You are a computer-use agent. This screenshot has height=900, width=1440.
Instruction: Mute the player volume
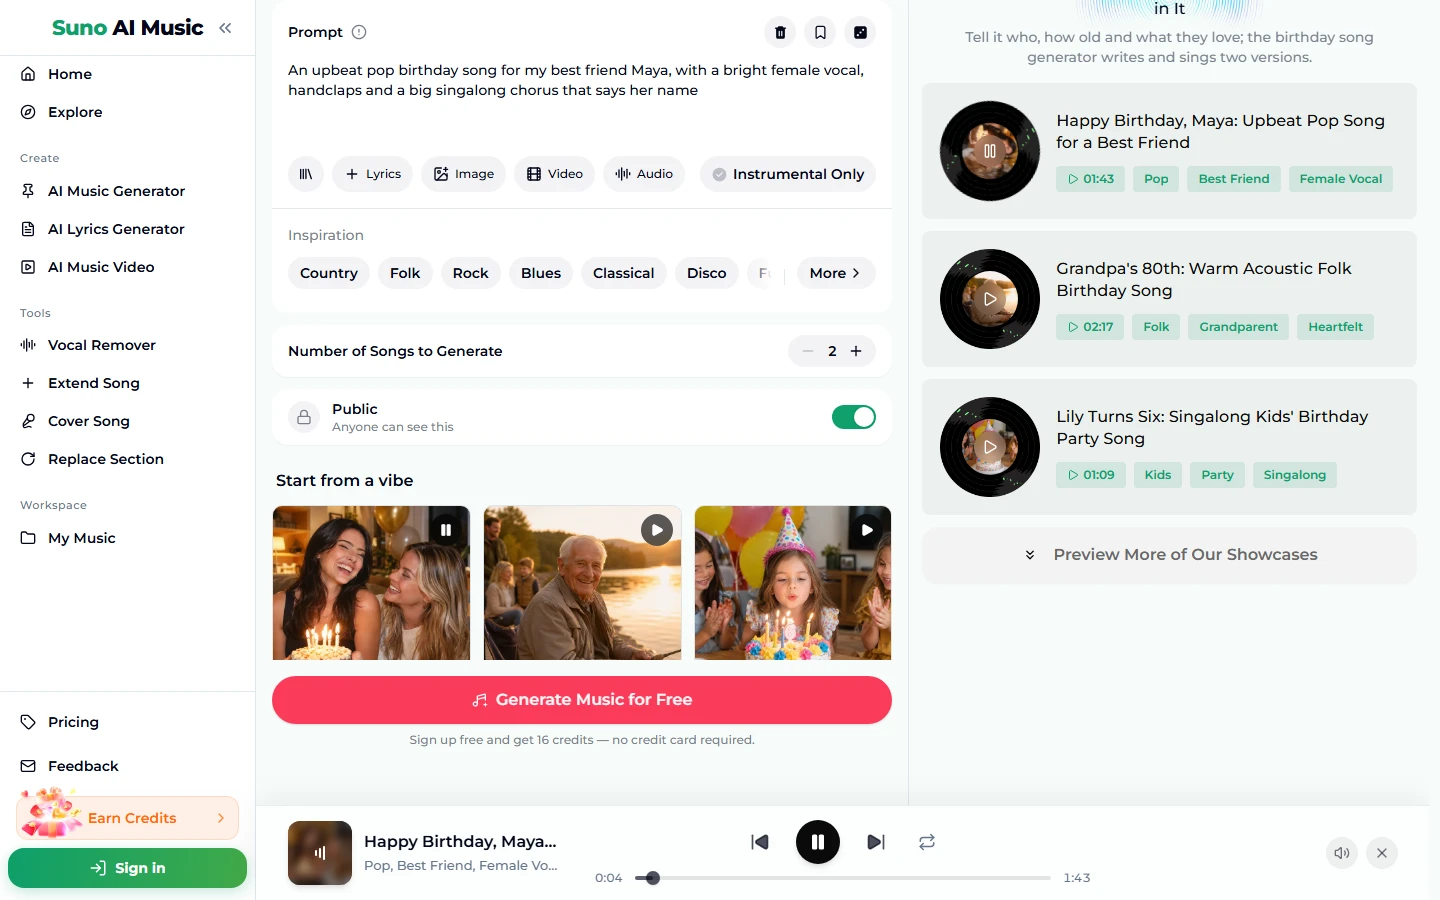1342,853
